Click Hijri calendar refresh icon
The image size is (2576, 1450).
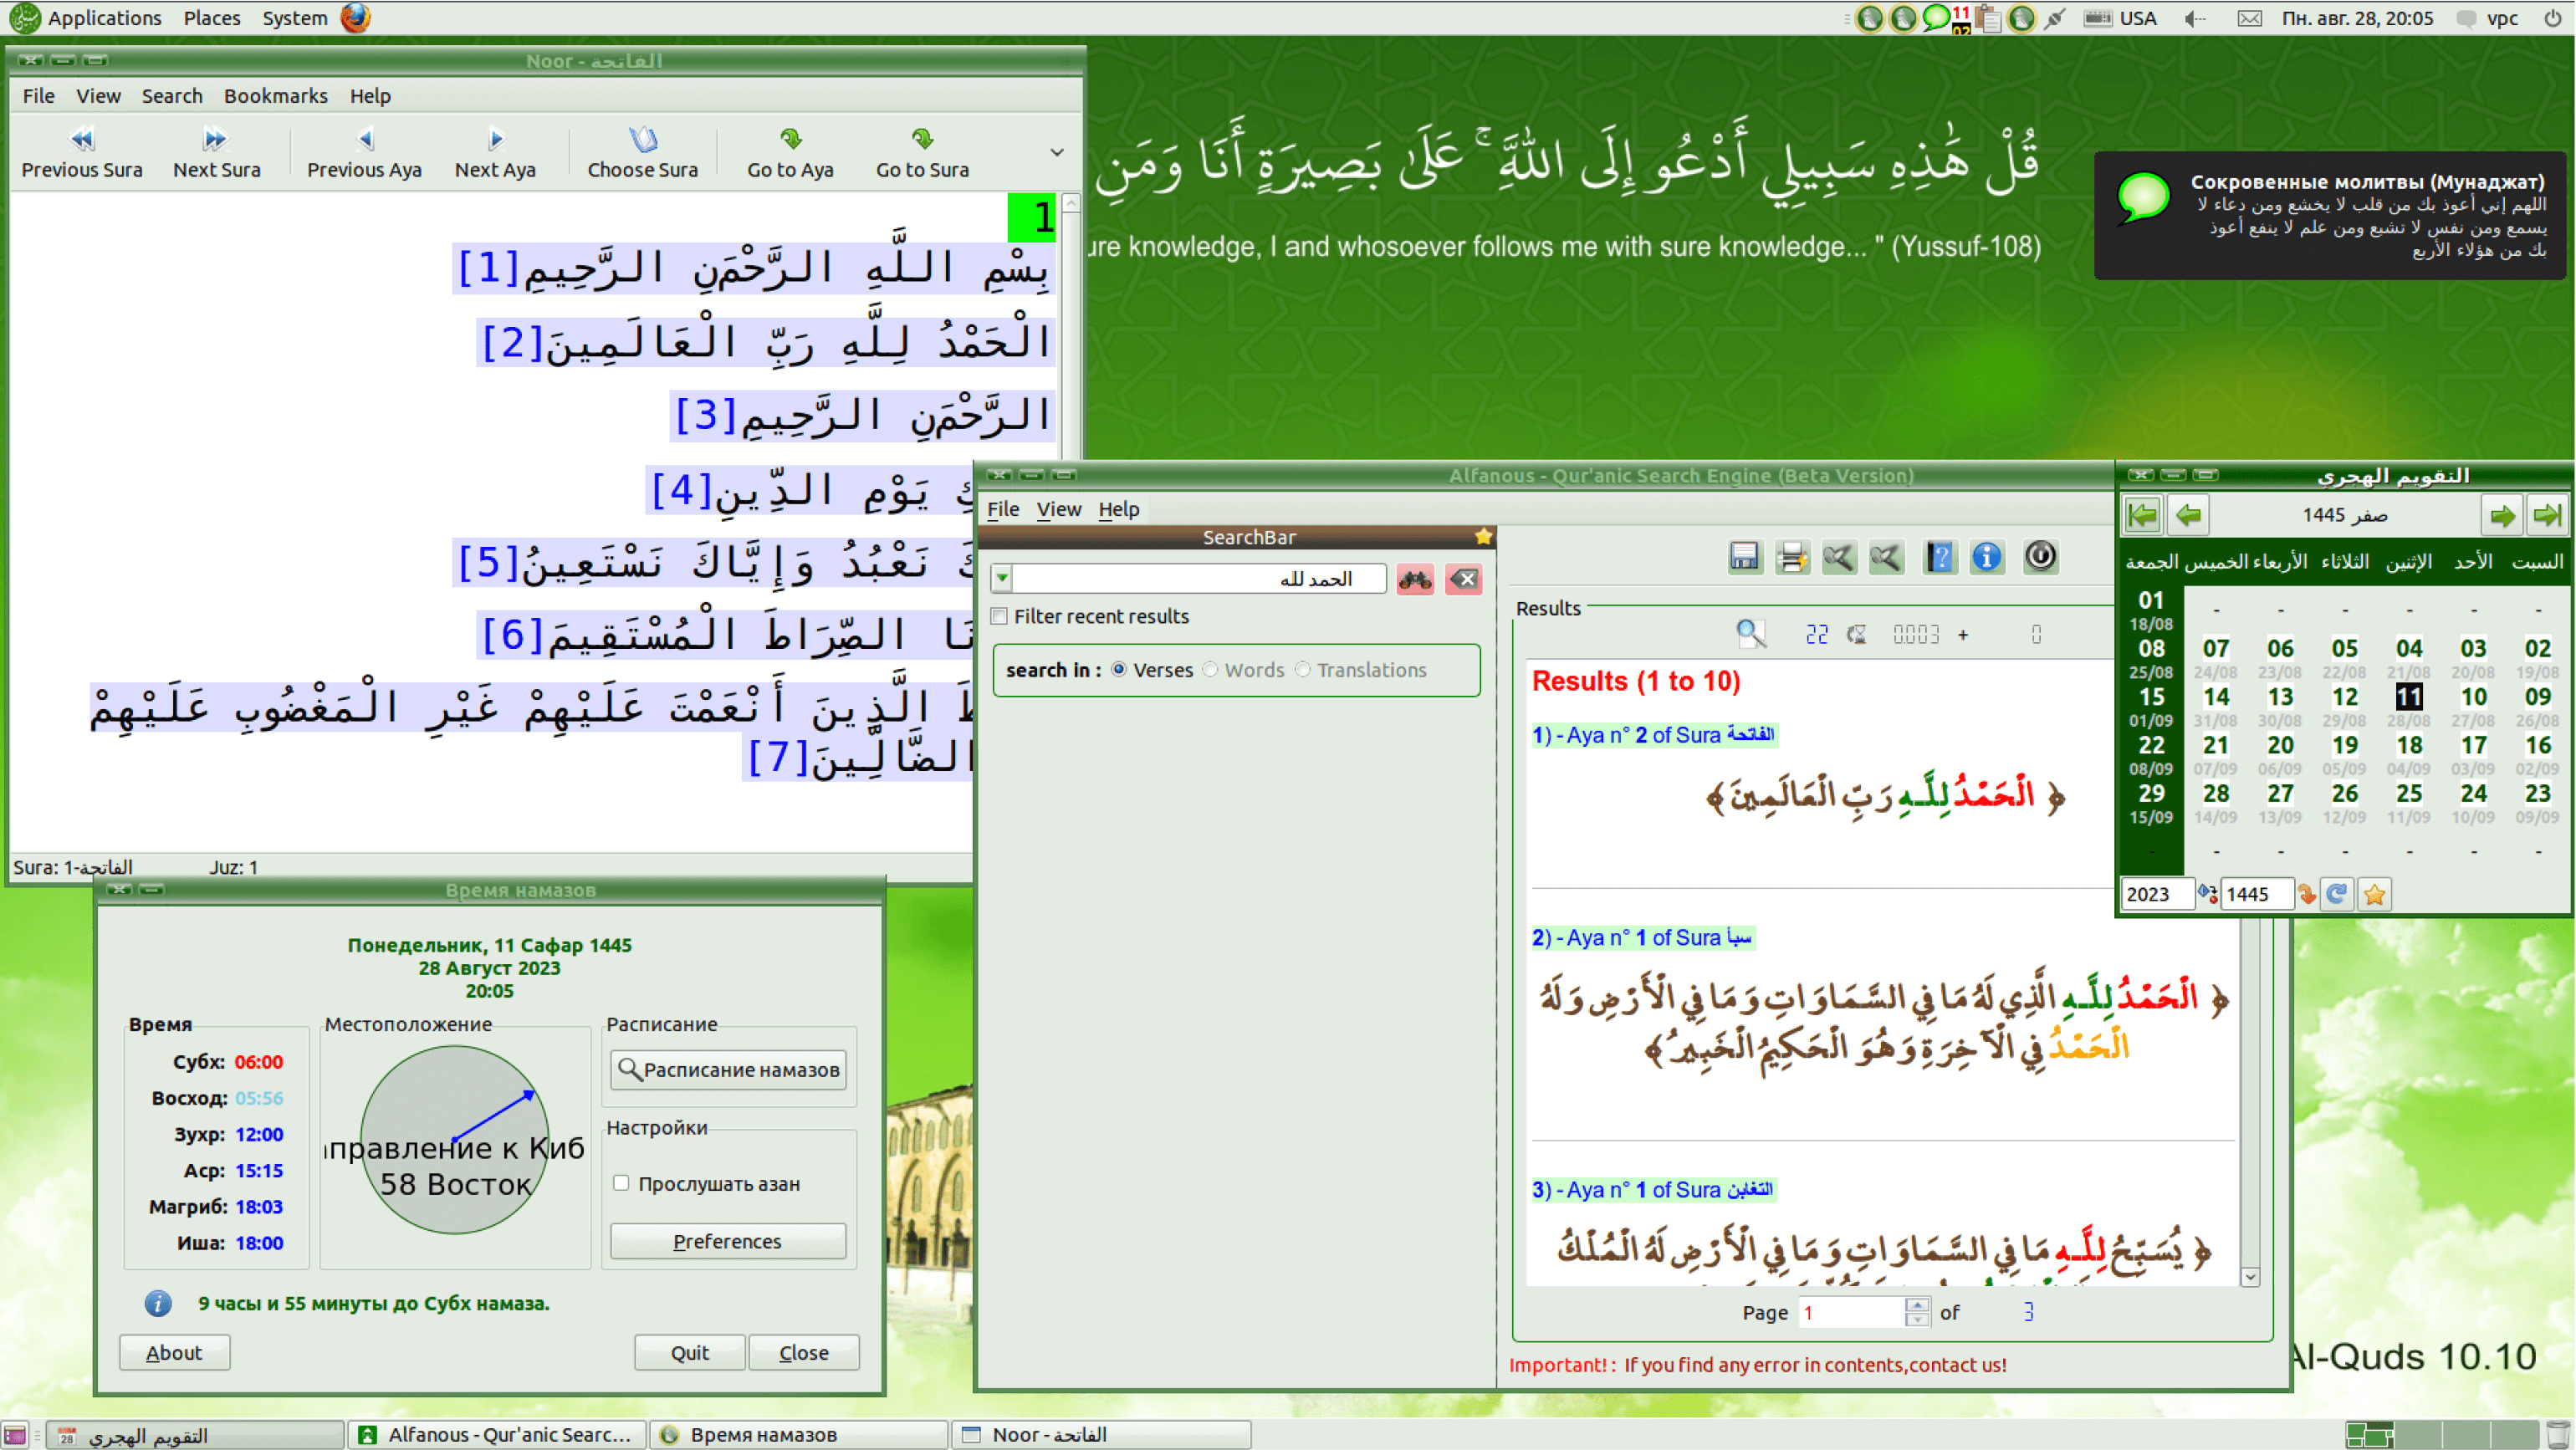[2337, 894]
